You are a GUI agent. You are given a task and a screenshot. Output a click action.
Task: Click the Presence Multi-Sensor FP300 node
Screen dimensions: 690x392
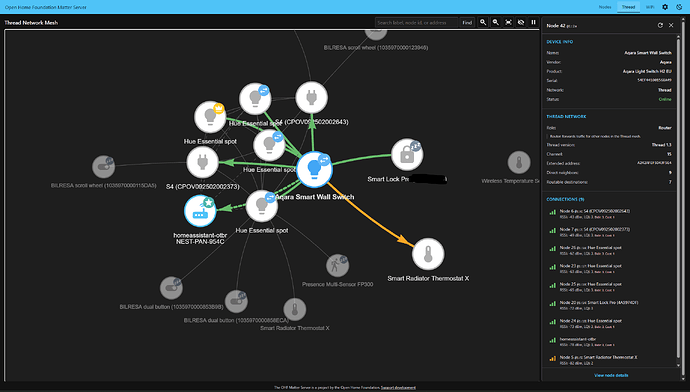click(337, 265)
